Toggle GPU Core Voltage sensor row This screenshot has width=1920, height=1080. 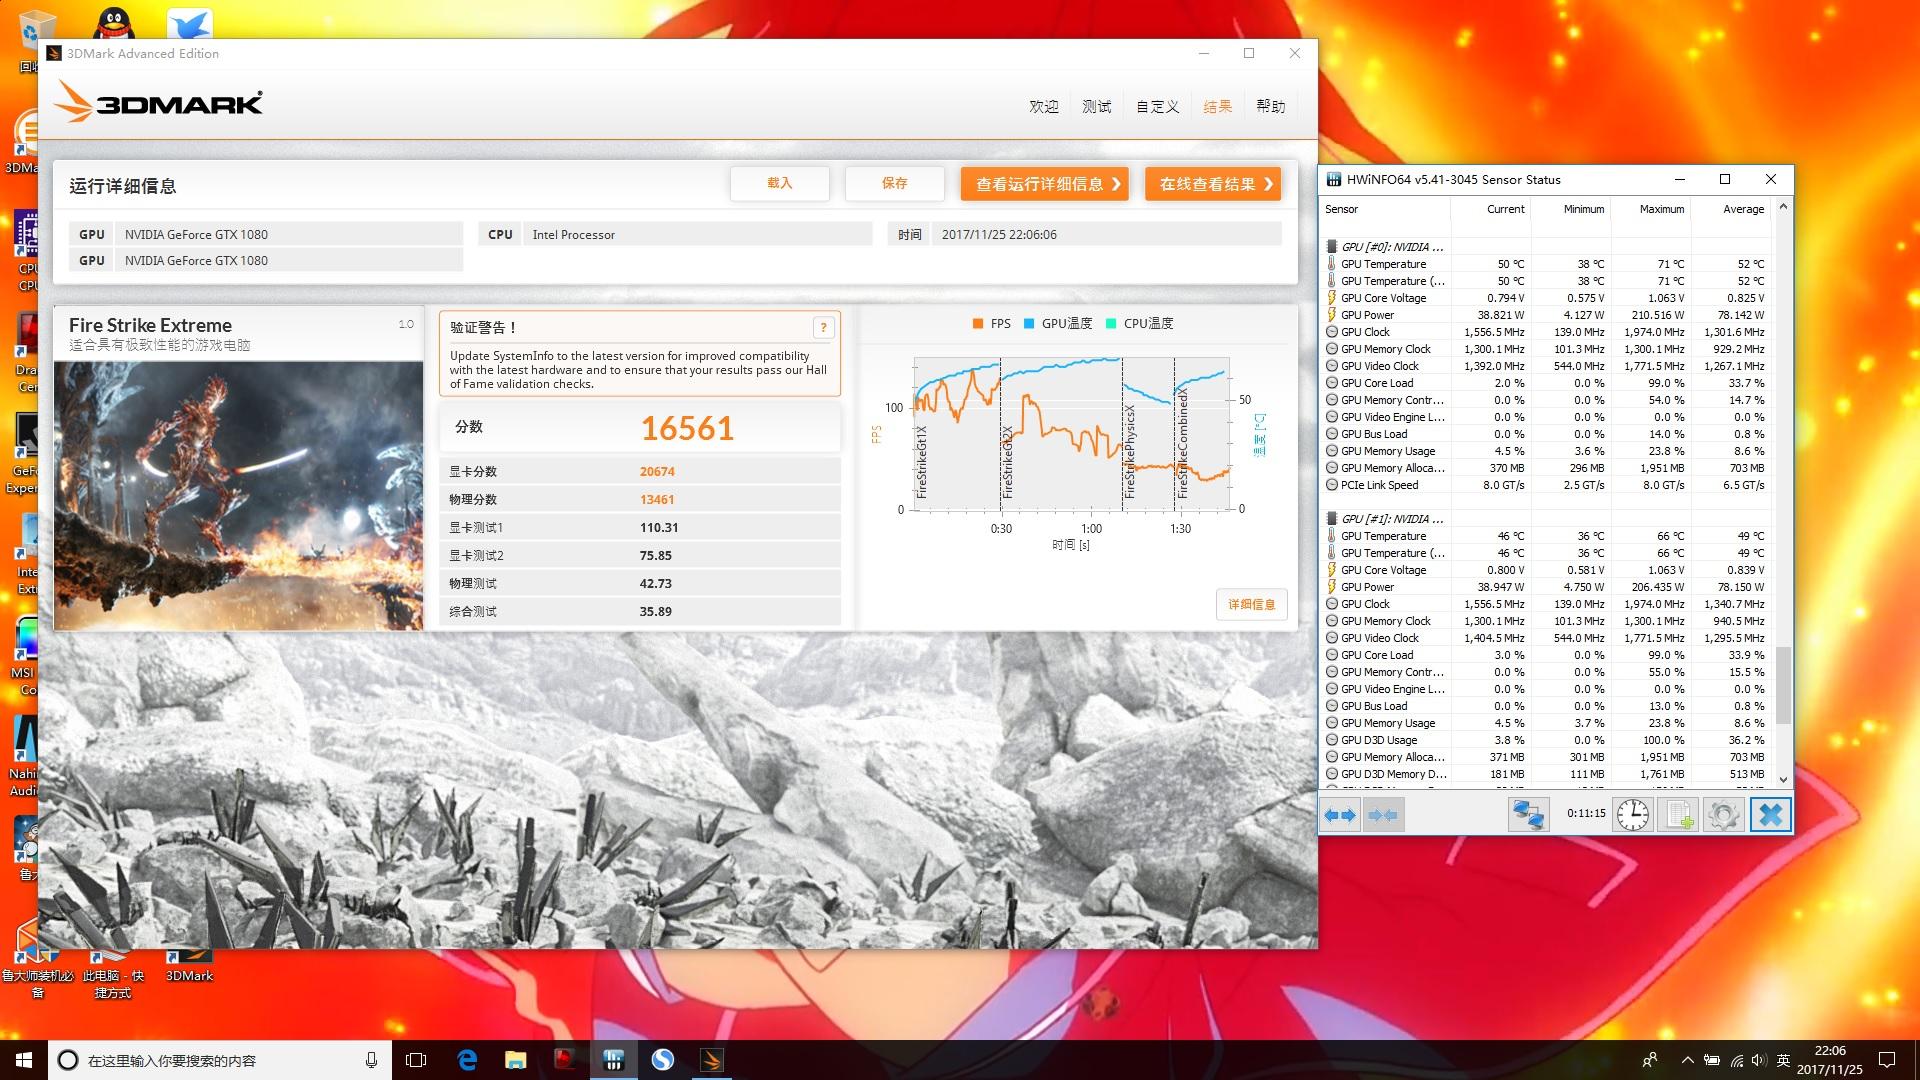[x=1387, y=297]
